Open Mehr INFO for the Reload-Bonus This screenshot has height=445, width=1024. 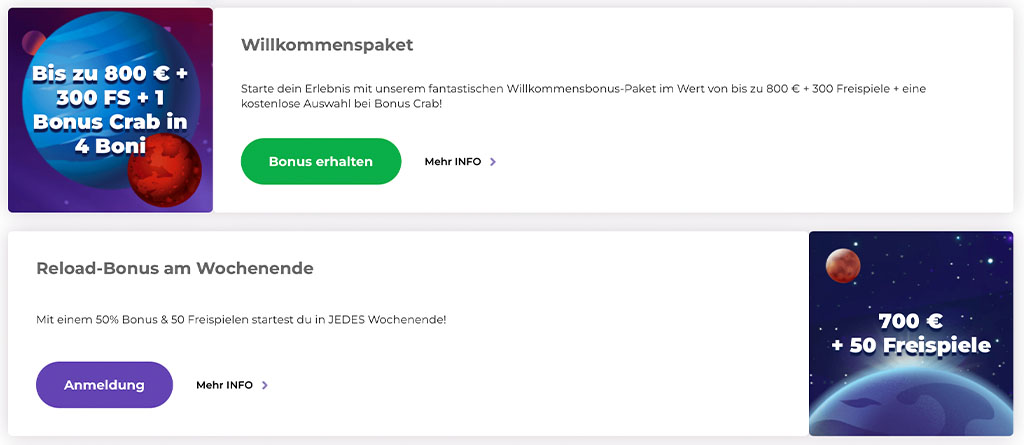[x=225, y=385]
